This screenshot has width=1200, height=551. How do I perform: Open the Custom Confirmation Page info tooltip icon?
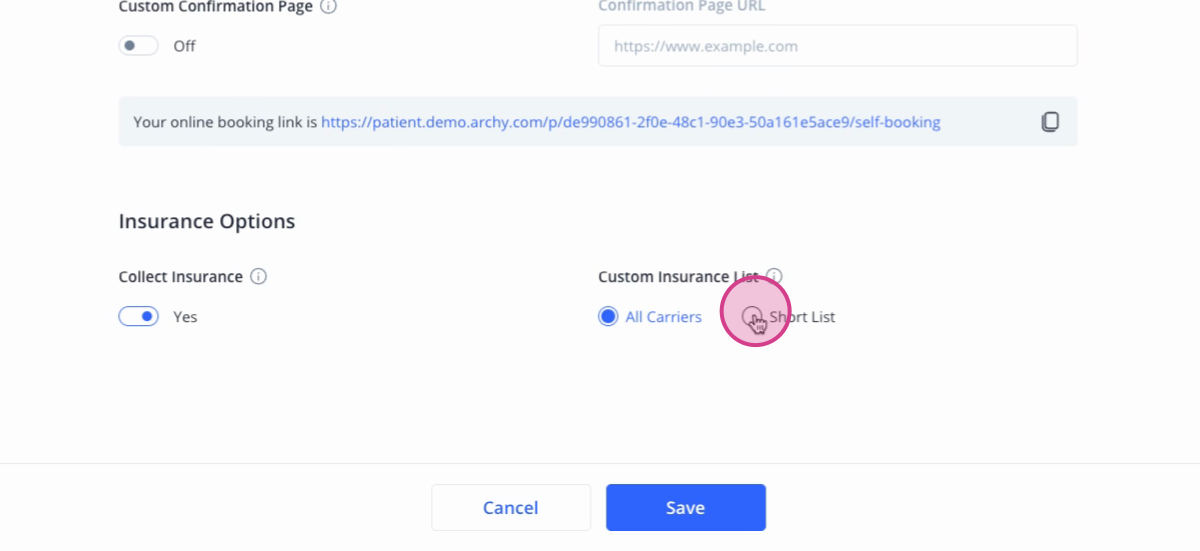click(329, 7)
